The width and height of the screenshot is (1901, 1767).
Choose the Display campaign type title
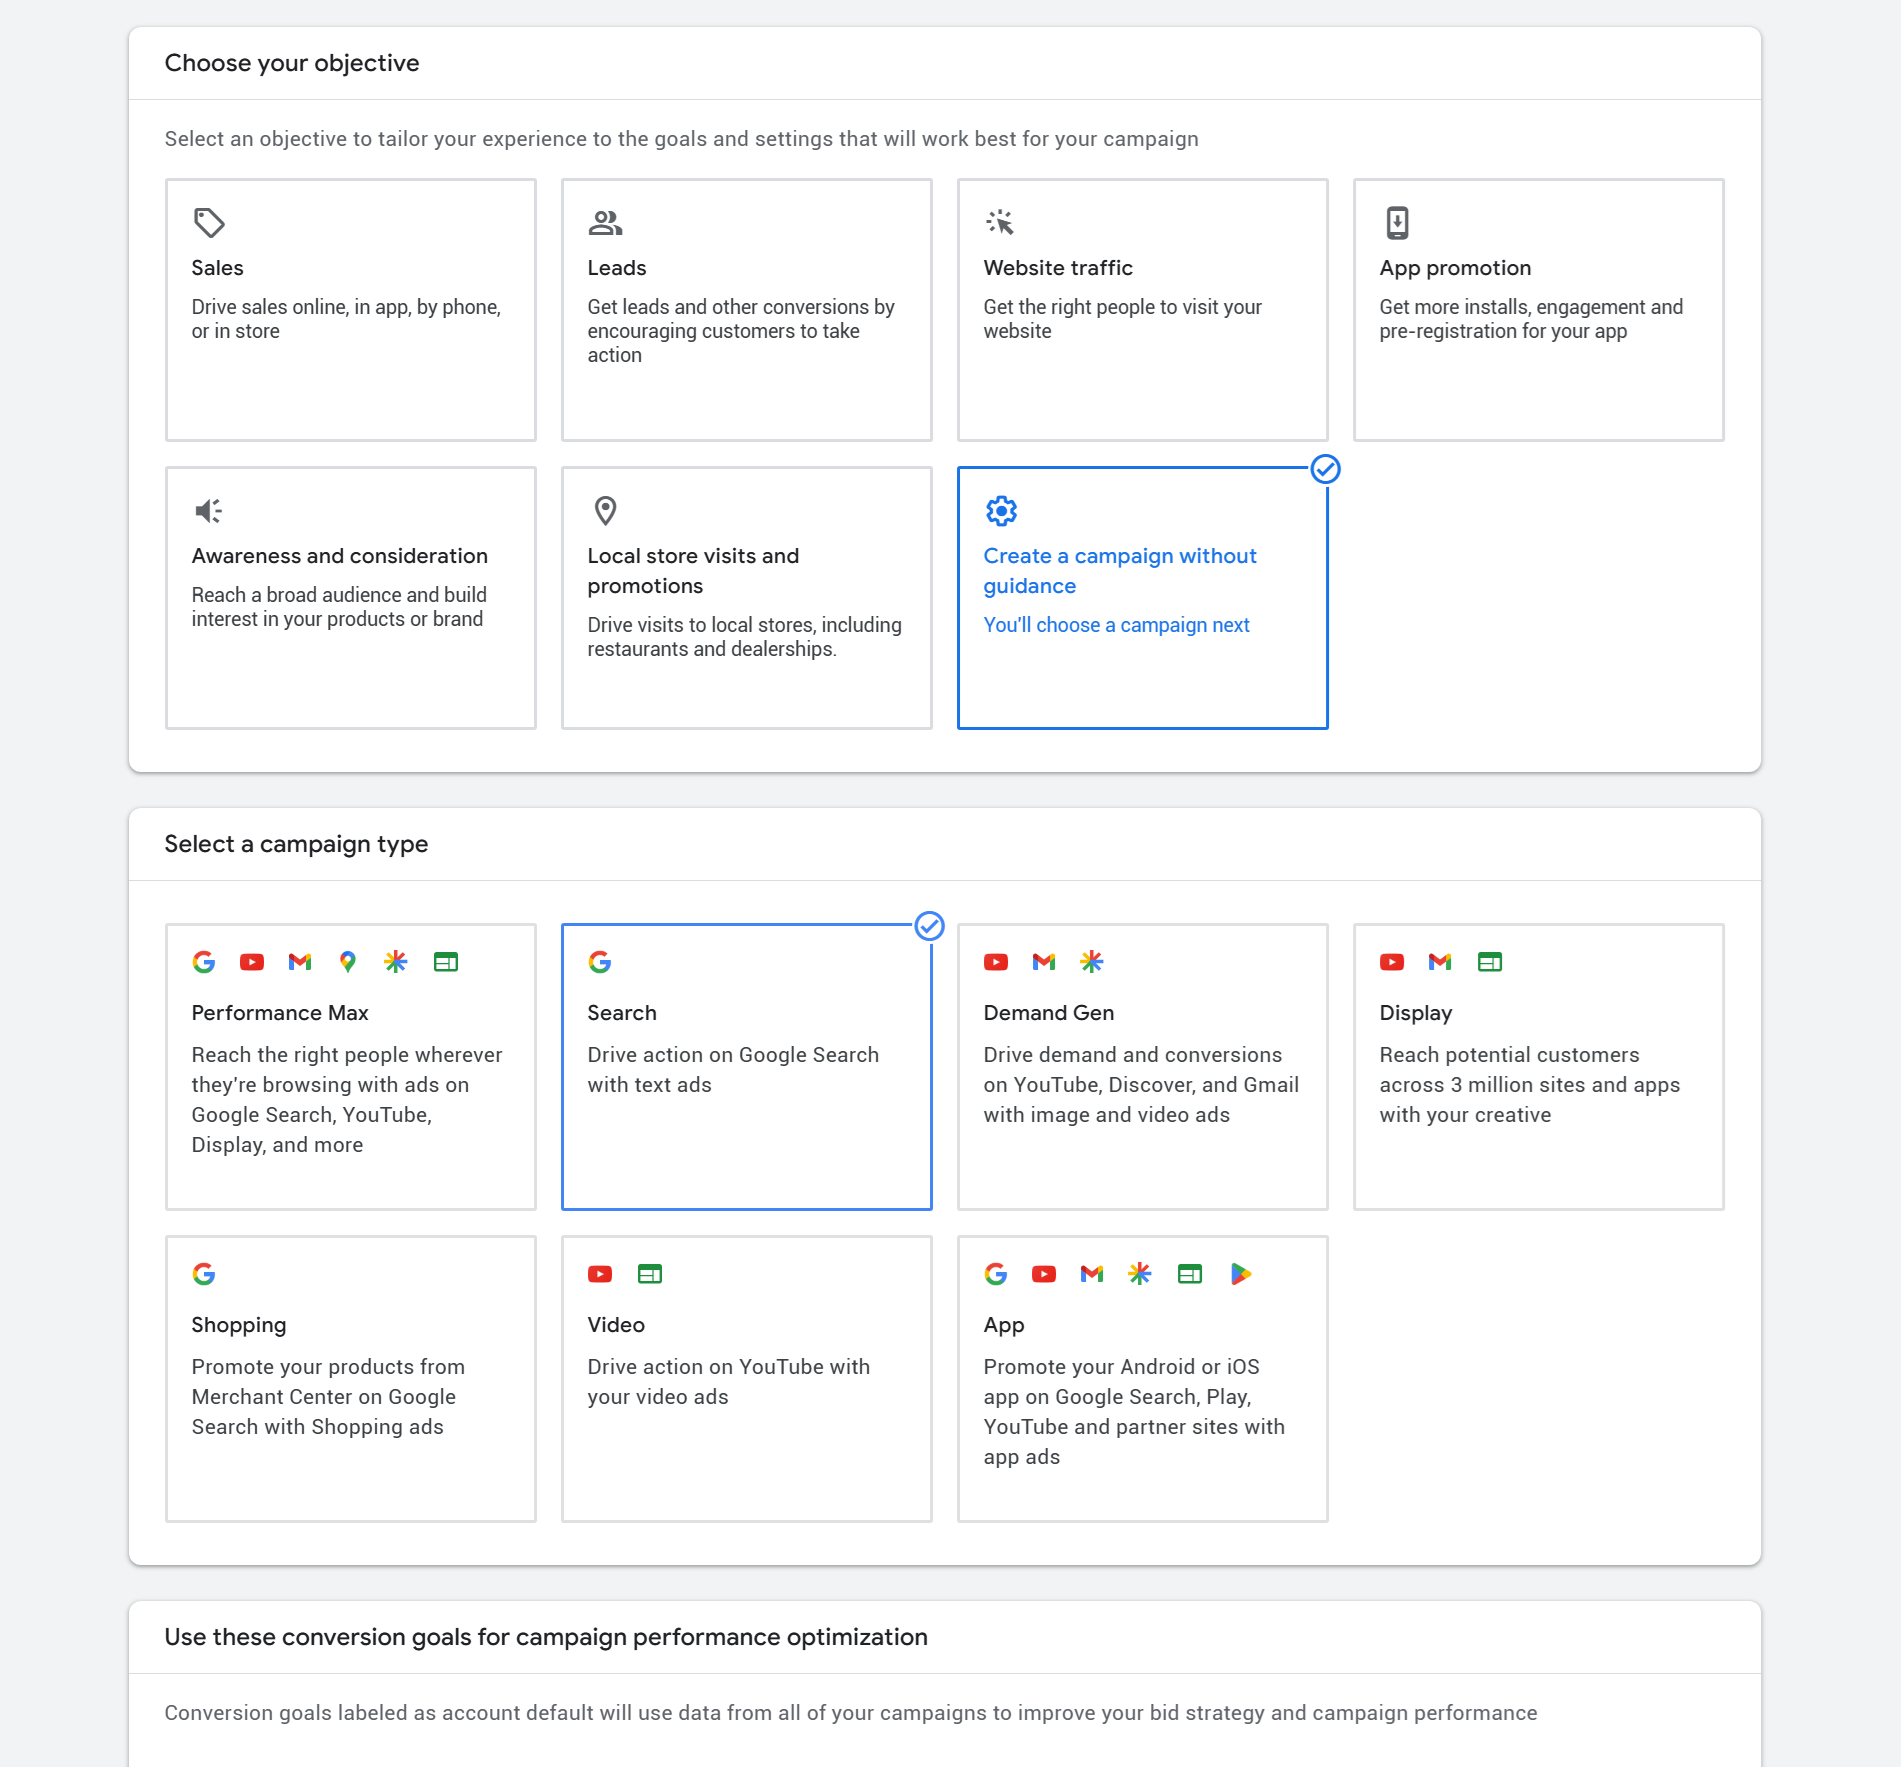click(1416, 1013)
